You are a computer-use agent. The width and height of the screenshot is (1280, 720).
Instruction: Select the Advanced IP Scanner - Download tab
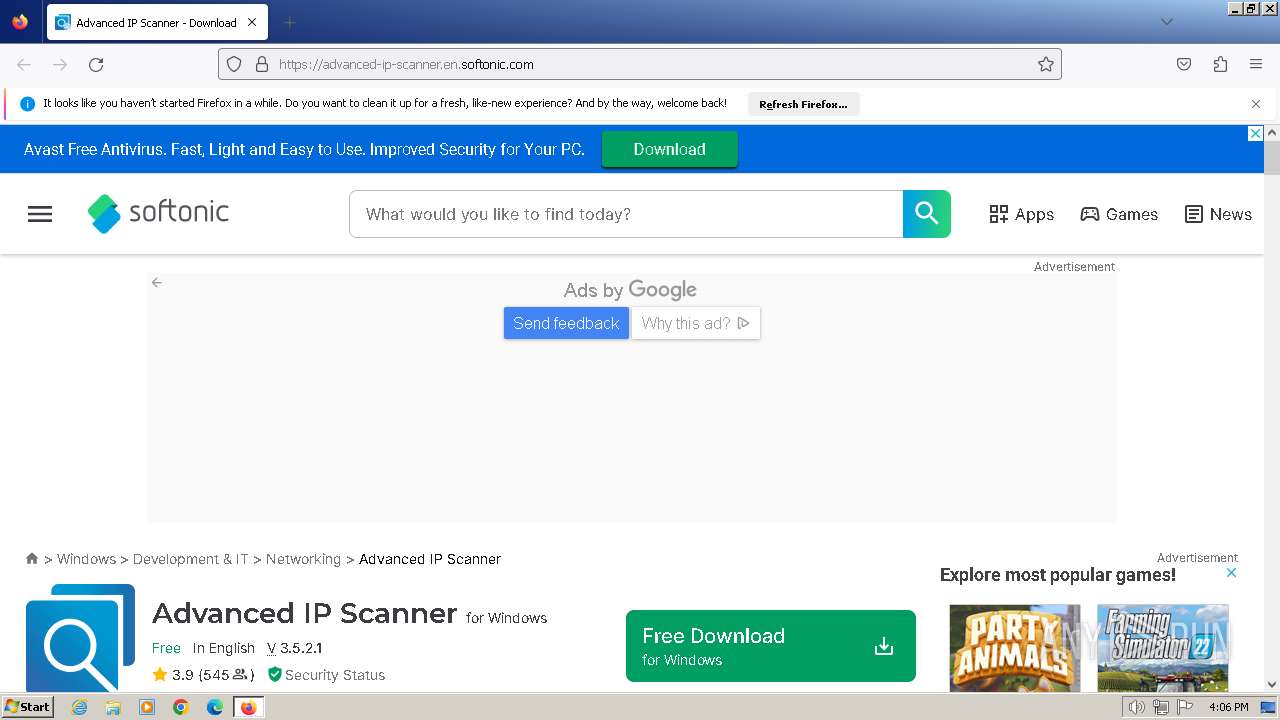coord(157,22)
